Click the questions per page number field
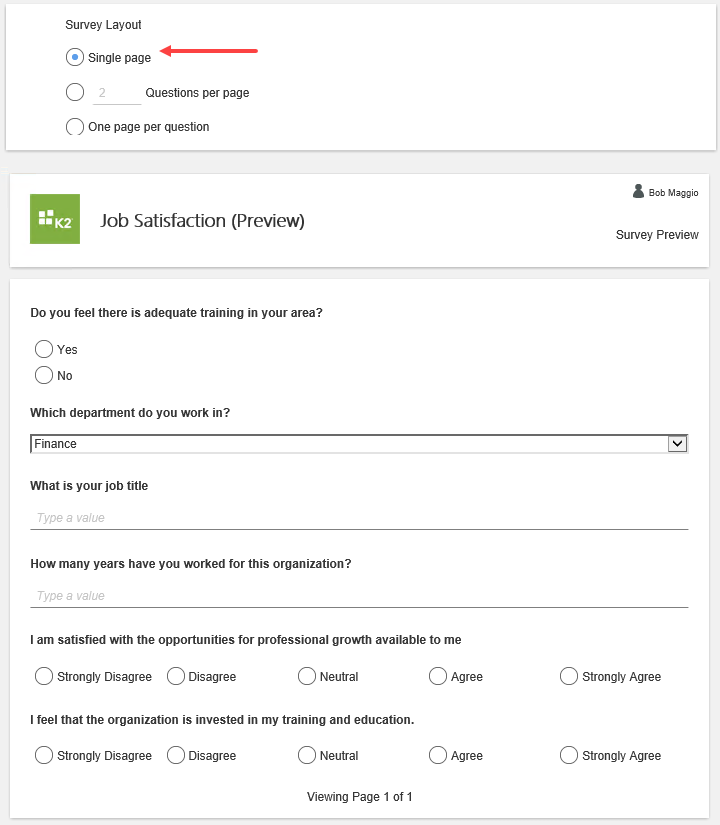This screenshot has height=825, width=720. (x=116, y=93)
